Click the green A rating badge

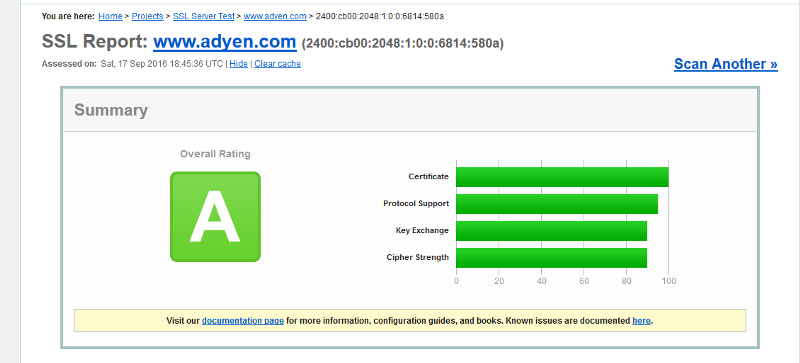215,216
